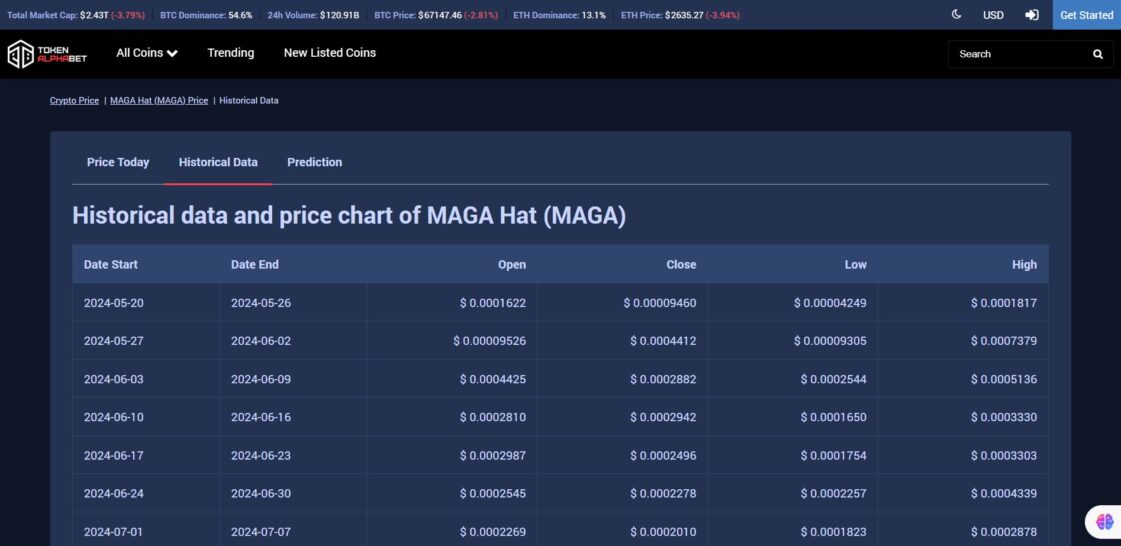
Task: Click close price $ 0.0002278
Action: [663, 493]
